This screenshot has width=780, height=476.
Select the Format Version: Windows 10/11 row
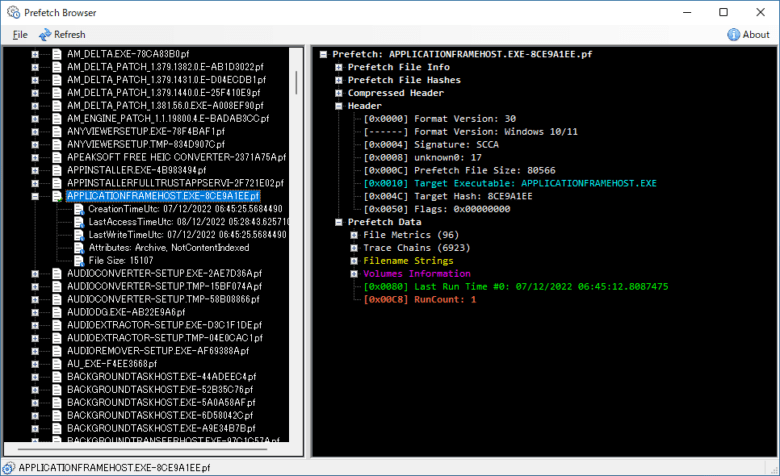tap(471, 132)
